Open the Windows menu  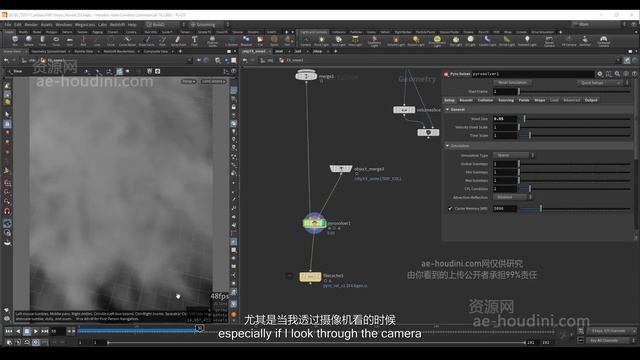[63, 24]
